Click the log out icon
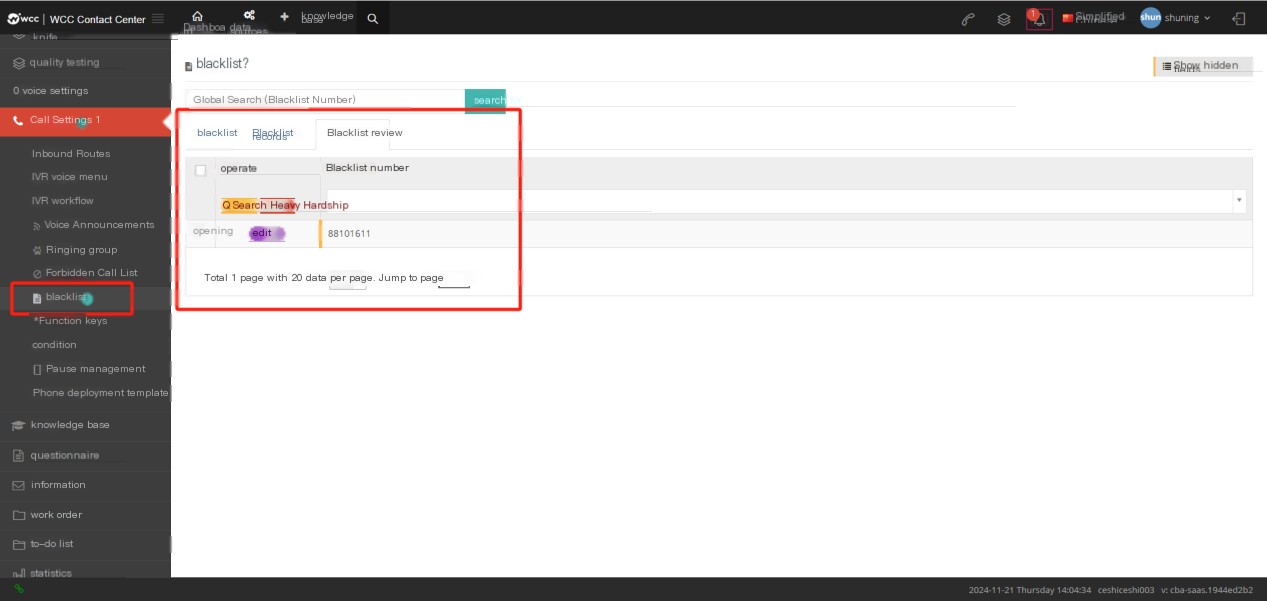The height and width of the screenshot is (601, 1267). [1239, 18]
